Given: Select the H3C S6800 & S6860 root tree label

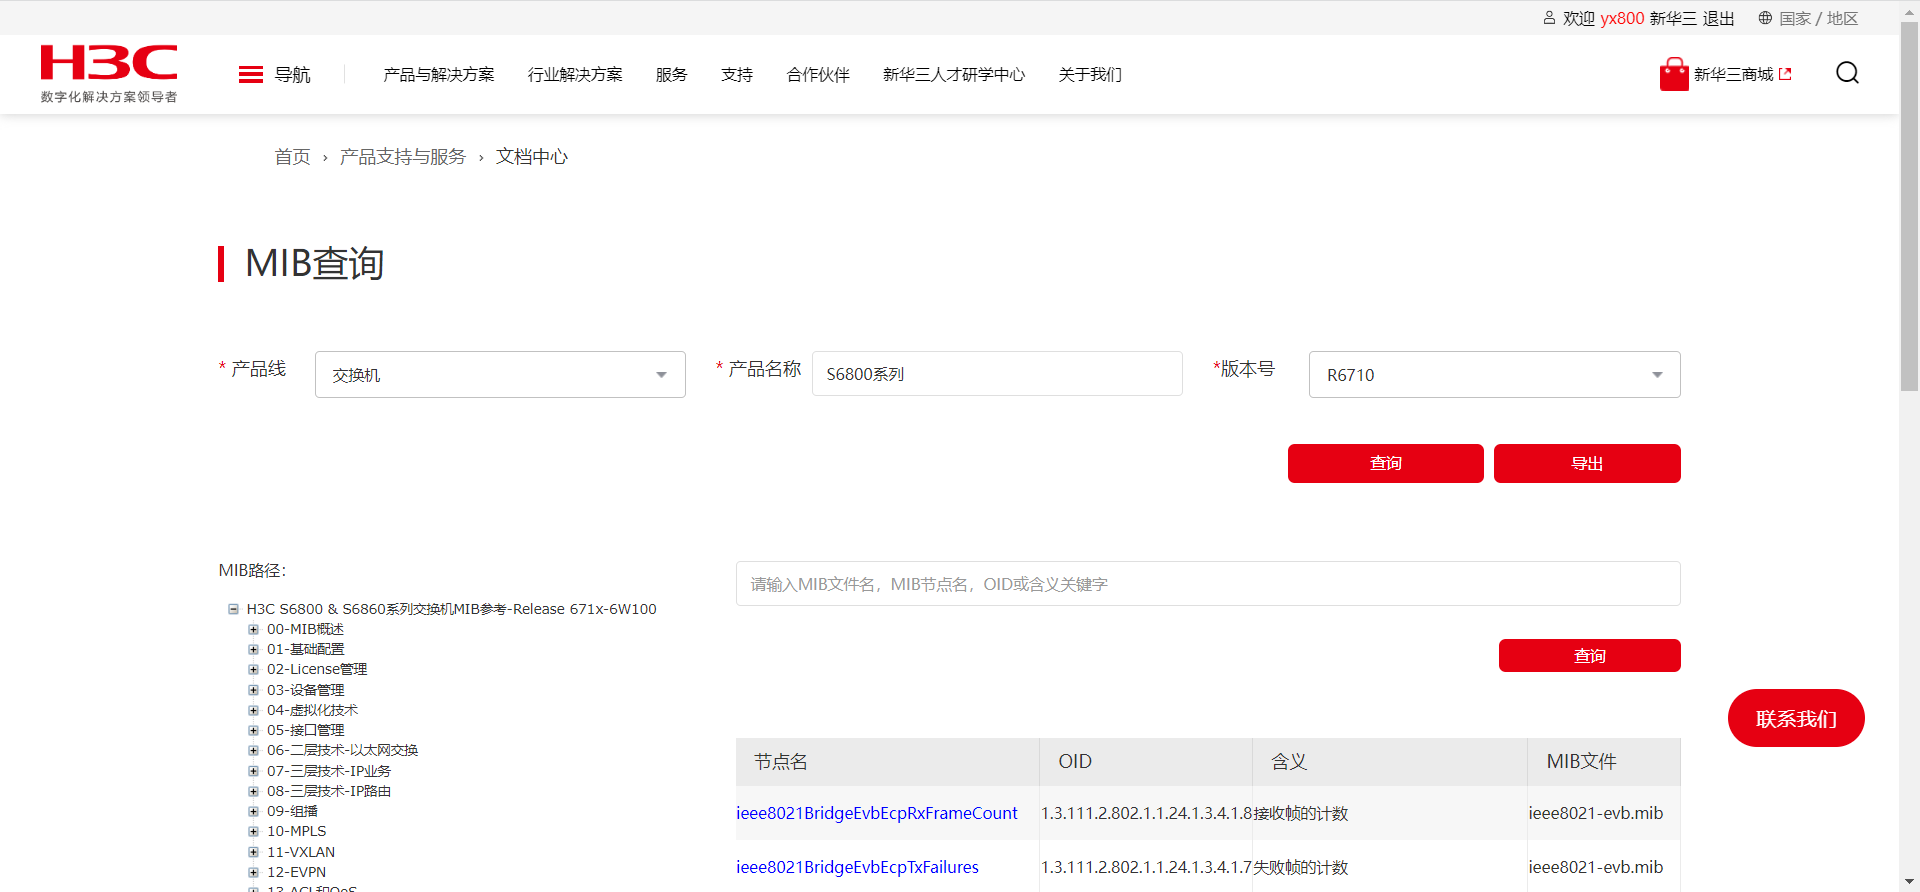Looking at the screenshot, I should pos(452,609).
